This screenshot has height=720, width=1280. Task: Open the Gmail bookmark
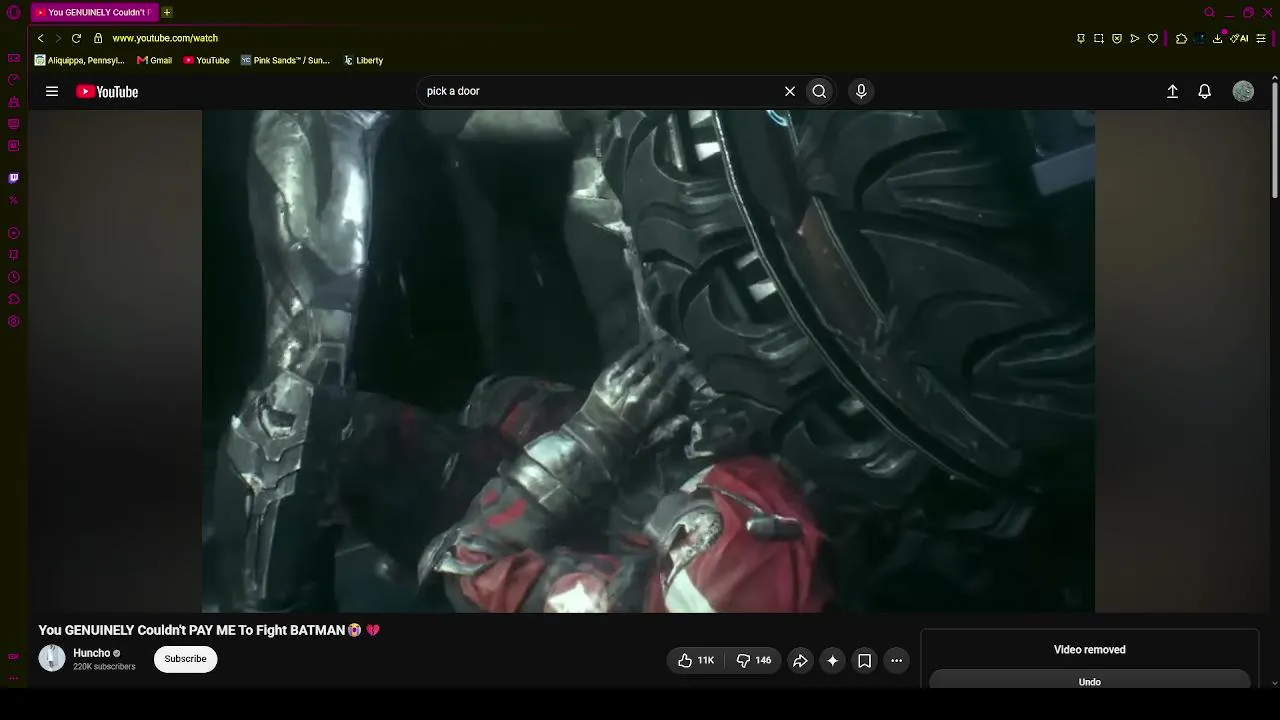pyautogui.click(x=154, y=60)
